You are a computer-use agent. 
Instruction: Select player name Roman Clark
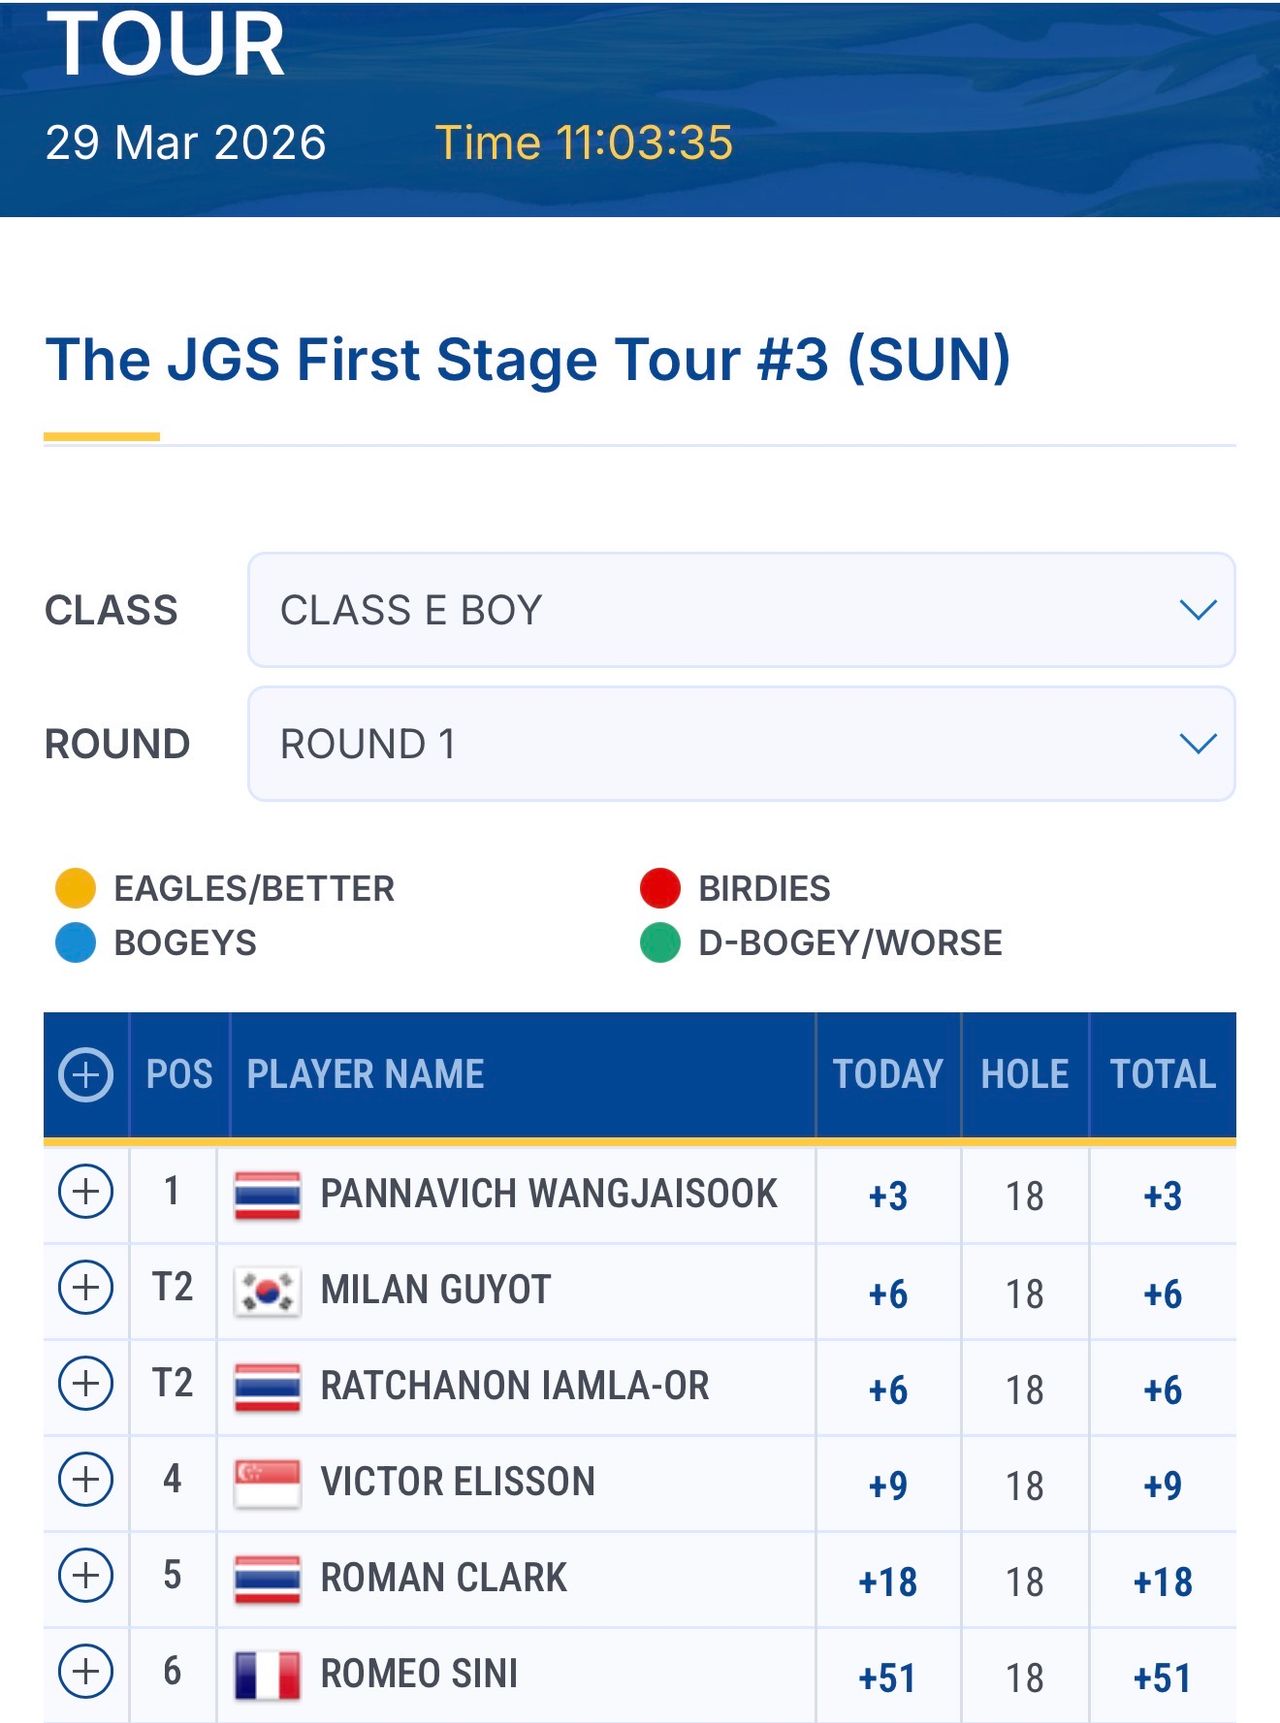[443, 1578]
